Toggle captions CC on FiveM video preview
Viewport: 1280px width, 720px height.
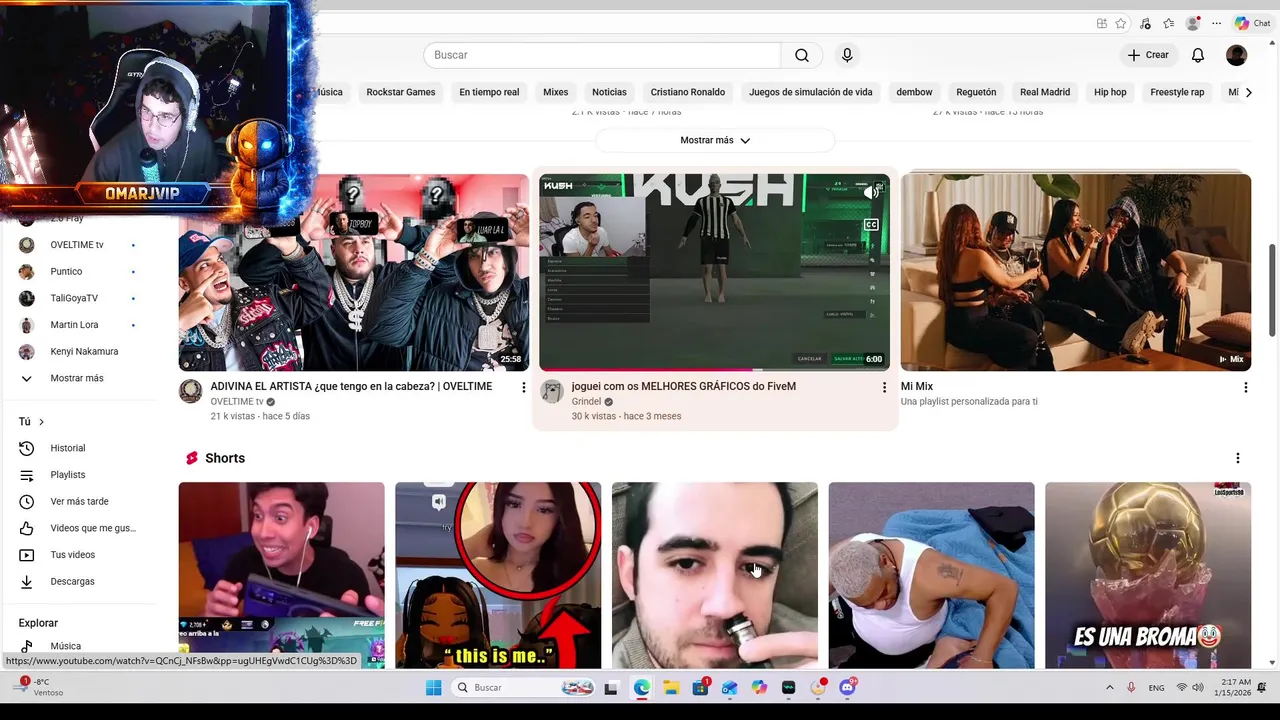click(871, 225)
